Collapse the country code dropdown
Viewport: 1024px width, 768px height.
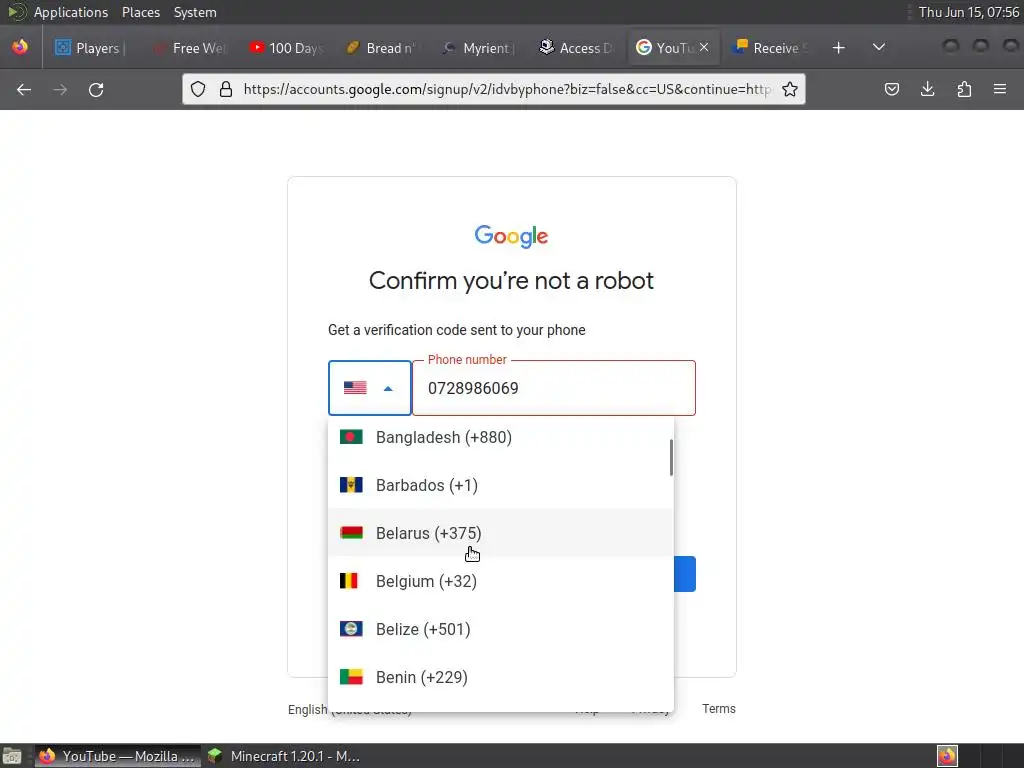click(370, 388)
